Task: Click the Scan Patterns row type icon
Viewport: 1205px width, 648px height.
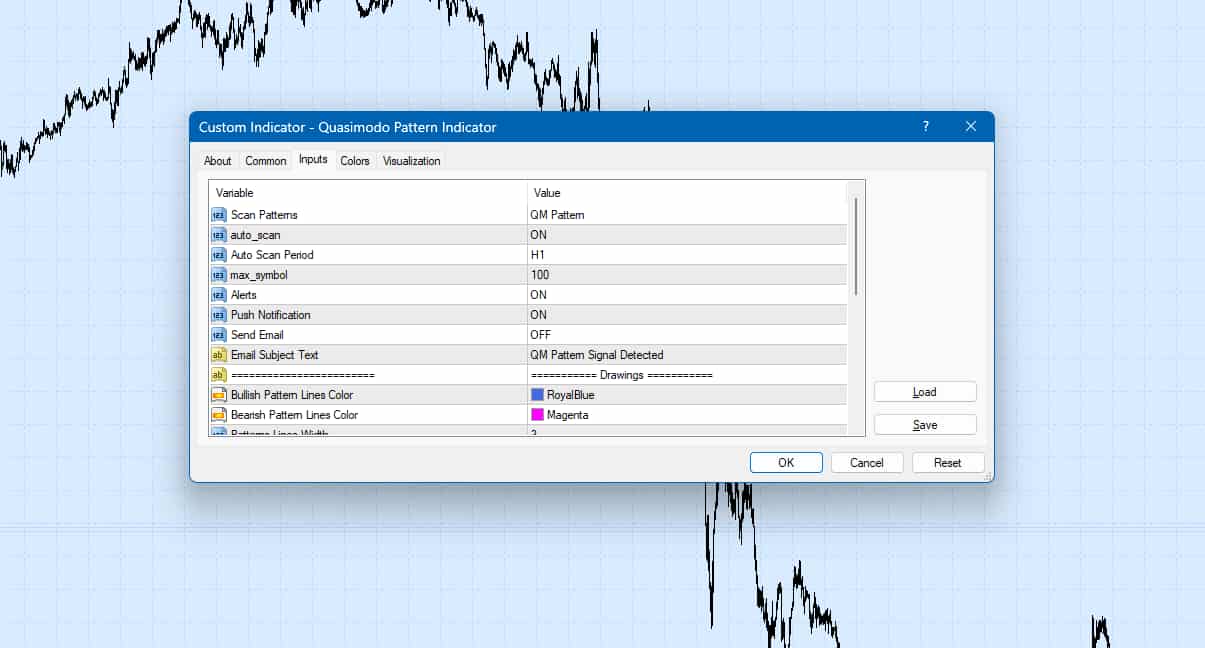Action: (x=219, y=215)
